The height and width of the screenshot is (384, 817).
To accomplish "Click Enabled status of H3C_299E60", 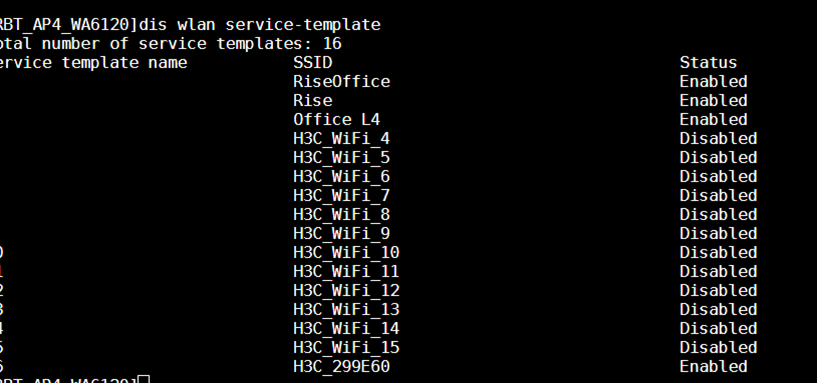I will 713,366.
